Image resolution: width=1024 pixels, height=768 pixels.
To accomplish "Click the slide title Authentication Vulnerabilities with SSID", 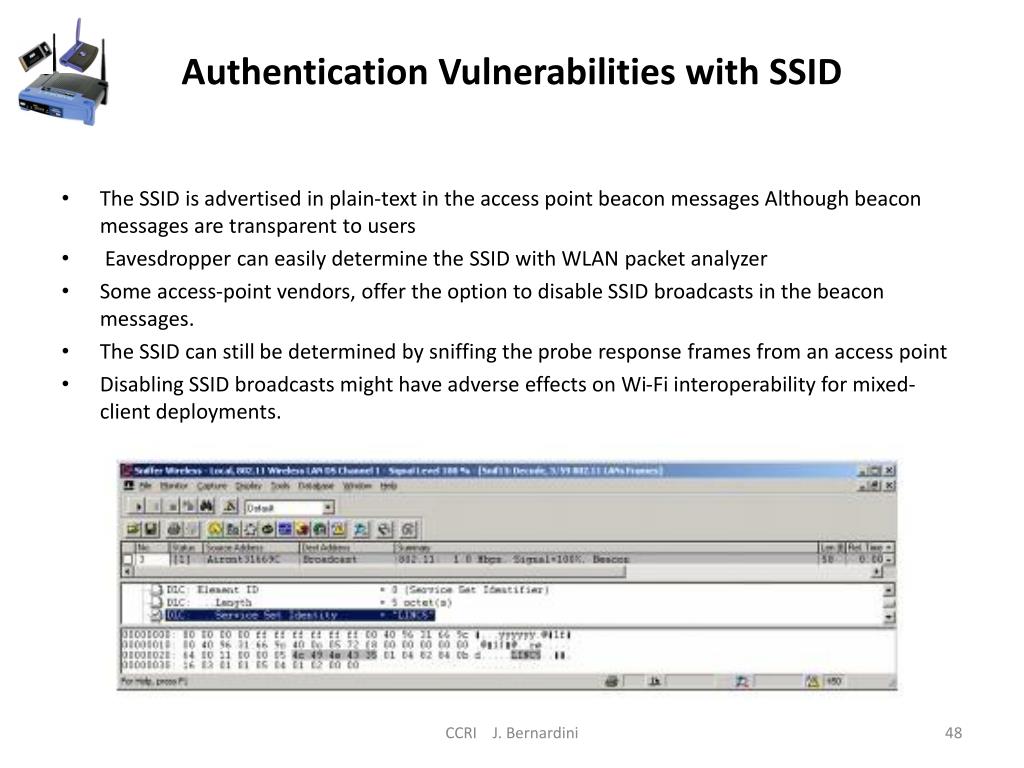I will coord(511,72).
